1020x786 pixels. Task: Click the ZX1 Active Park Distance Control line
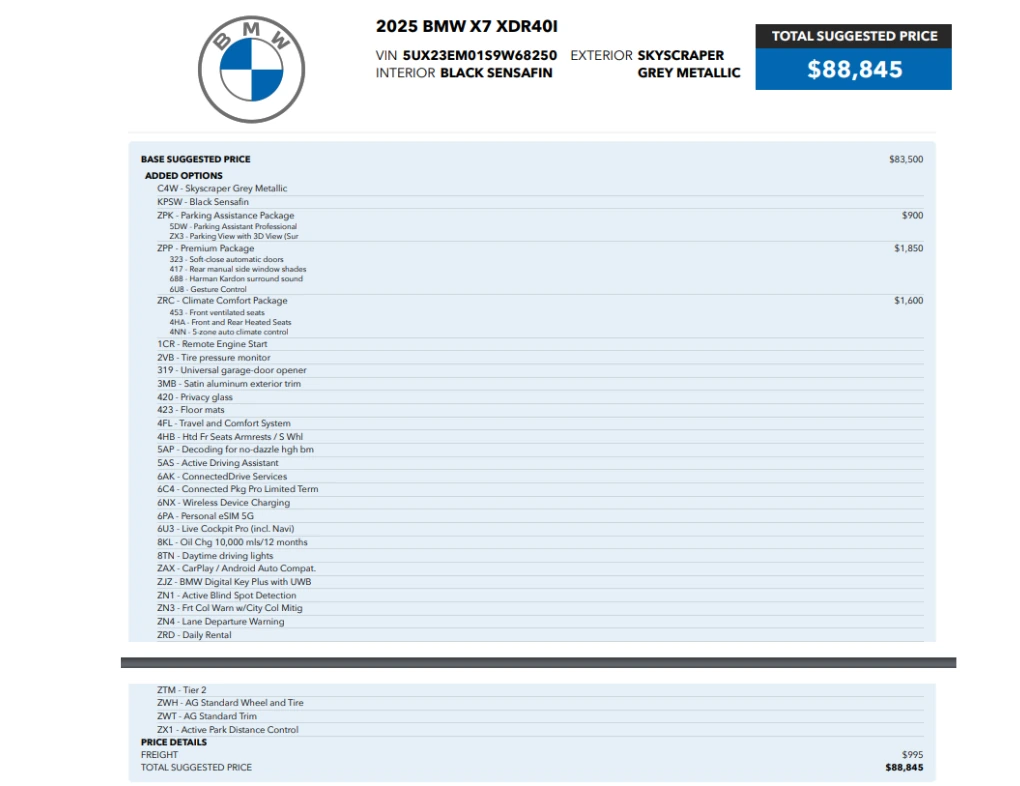pyautogui.click(x=227, y=729)
